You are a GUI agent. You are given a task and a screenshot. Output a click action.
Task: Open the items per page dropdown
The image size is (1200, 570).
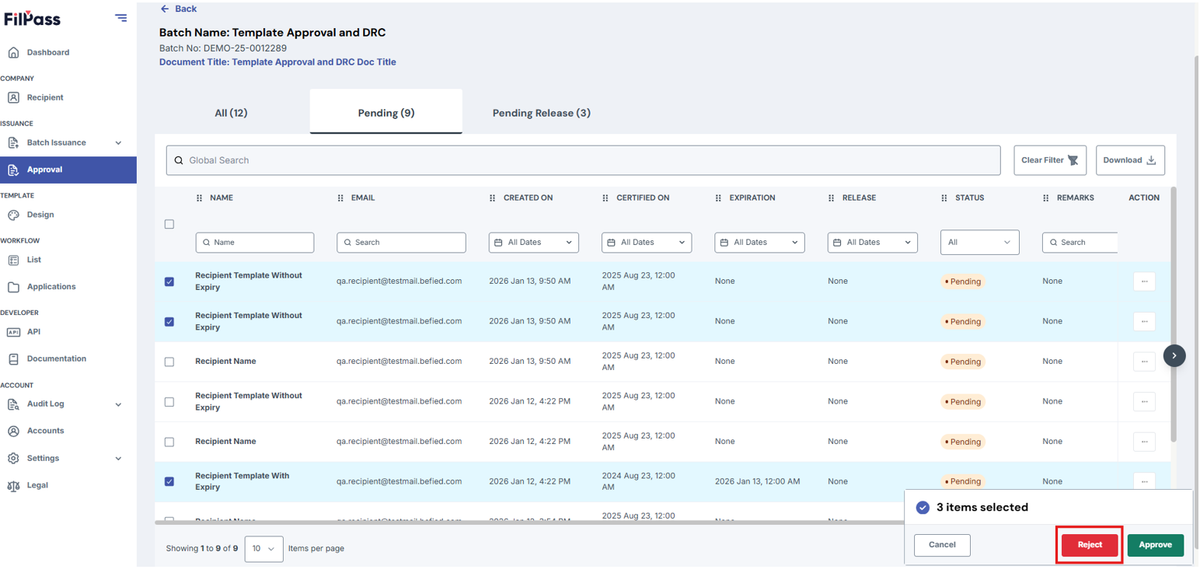coord(264,548)
